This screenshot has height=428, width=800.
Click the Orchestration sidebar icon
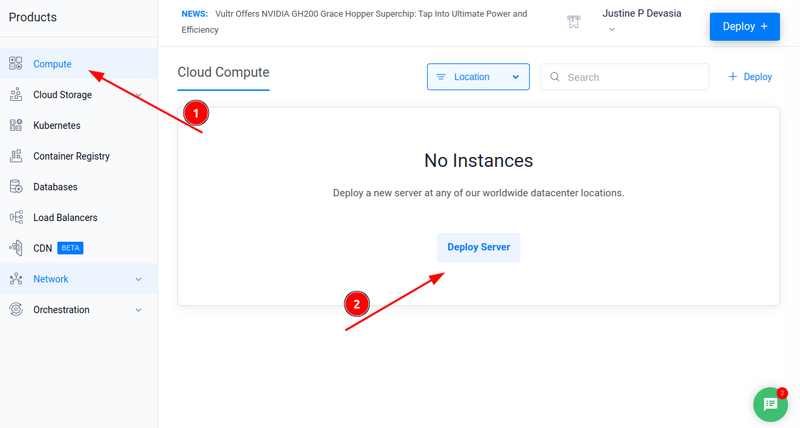16,309
